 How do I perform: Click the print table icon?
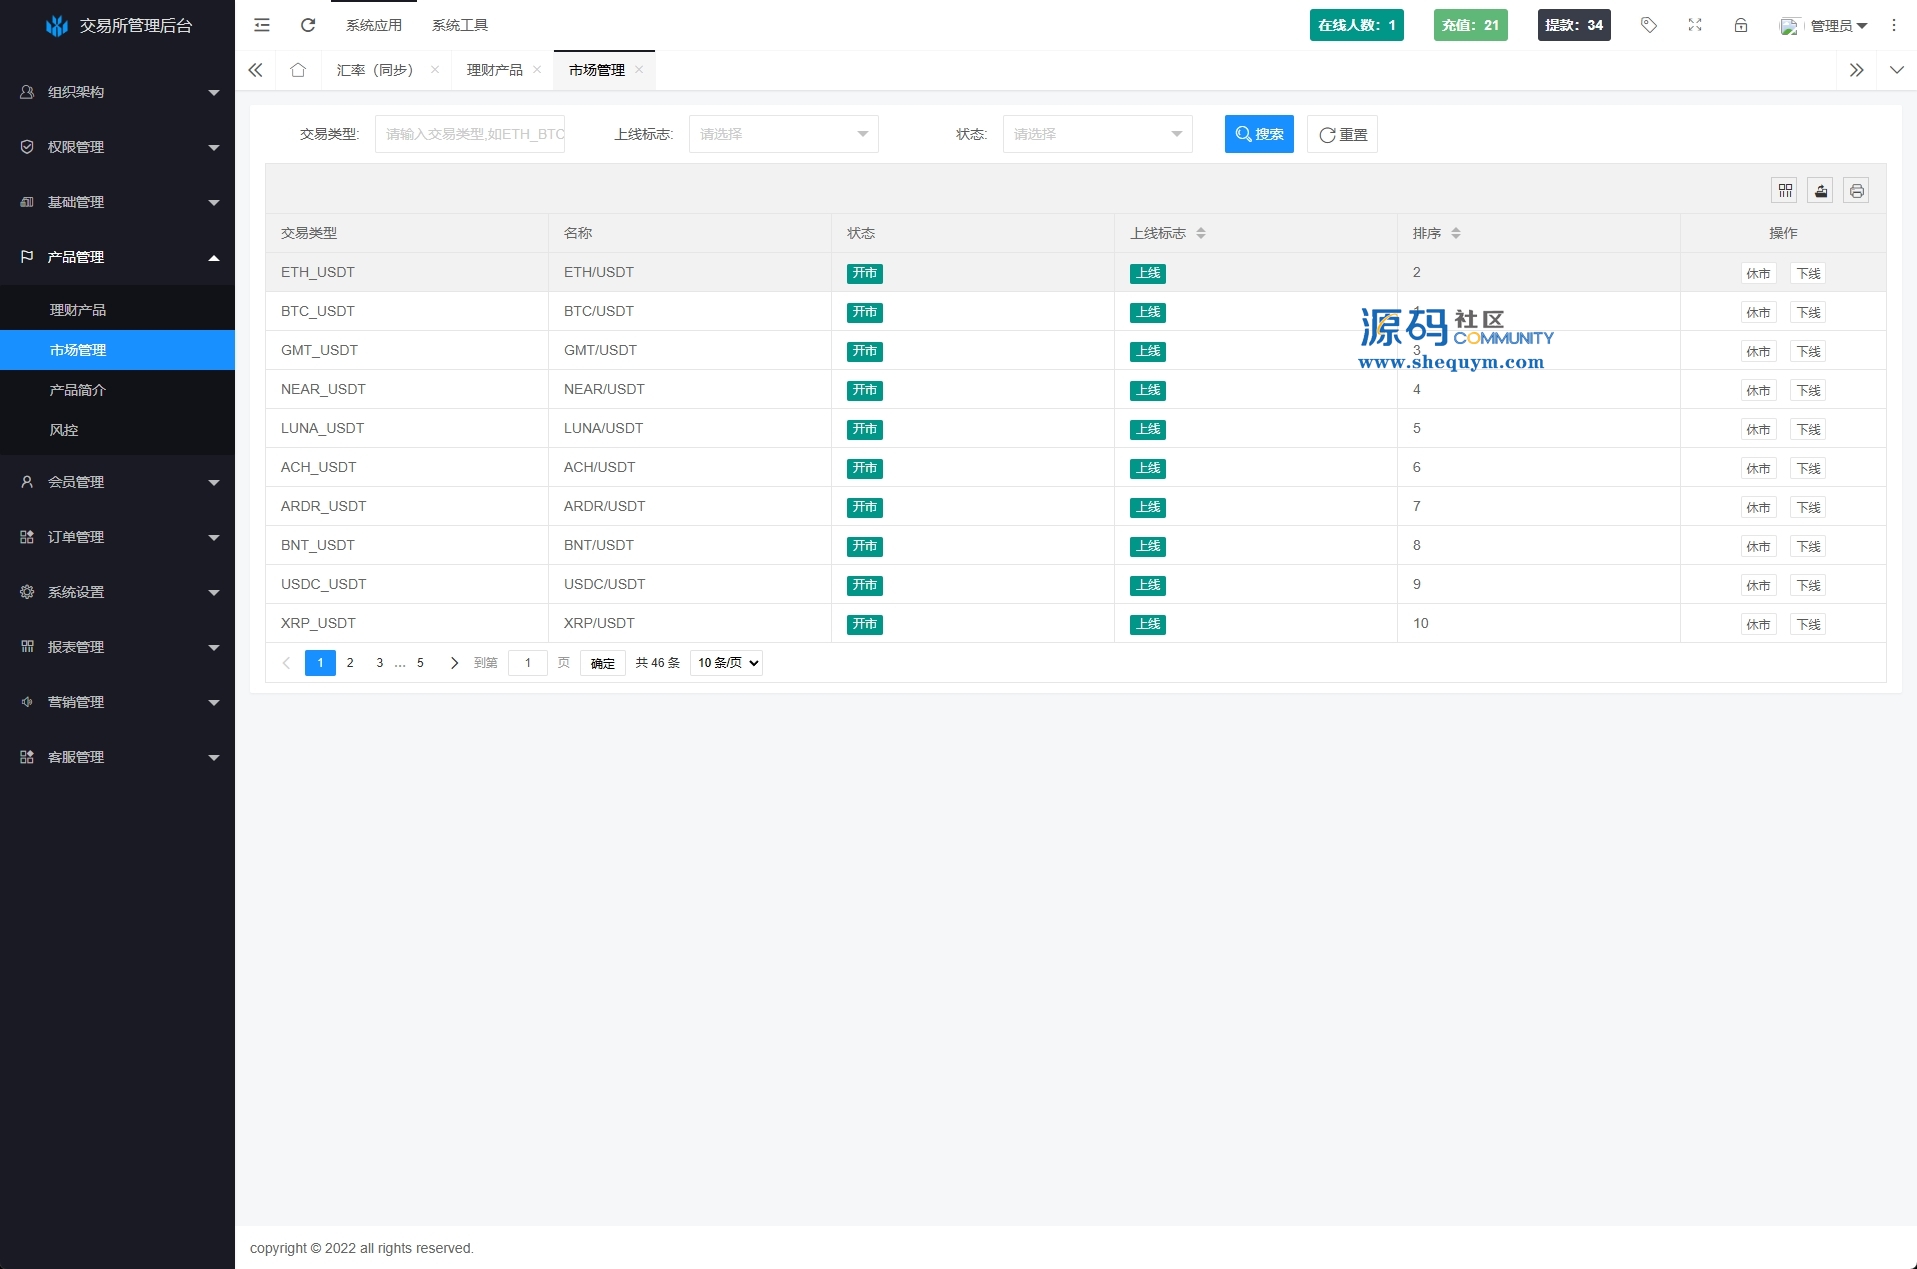point(1857,191)
